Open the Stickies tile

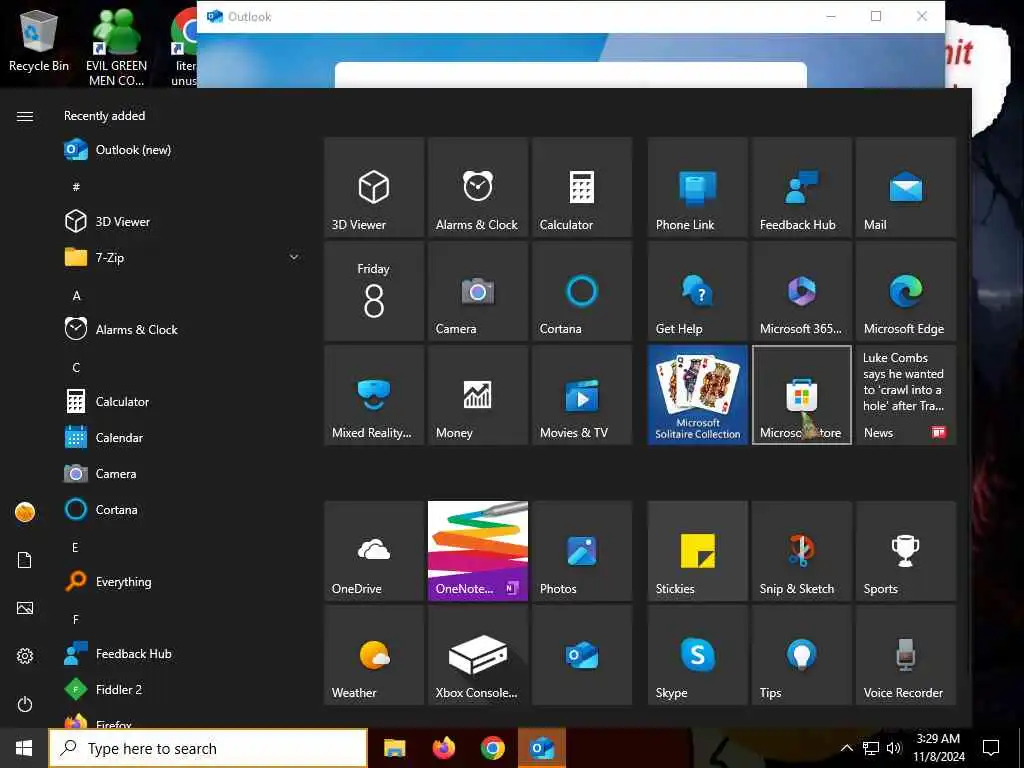click(697, 551)
